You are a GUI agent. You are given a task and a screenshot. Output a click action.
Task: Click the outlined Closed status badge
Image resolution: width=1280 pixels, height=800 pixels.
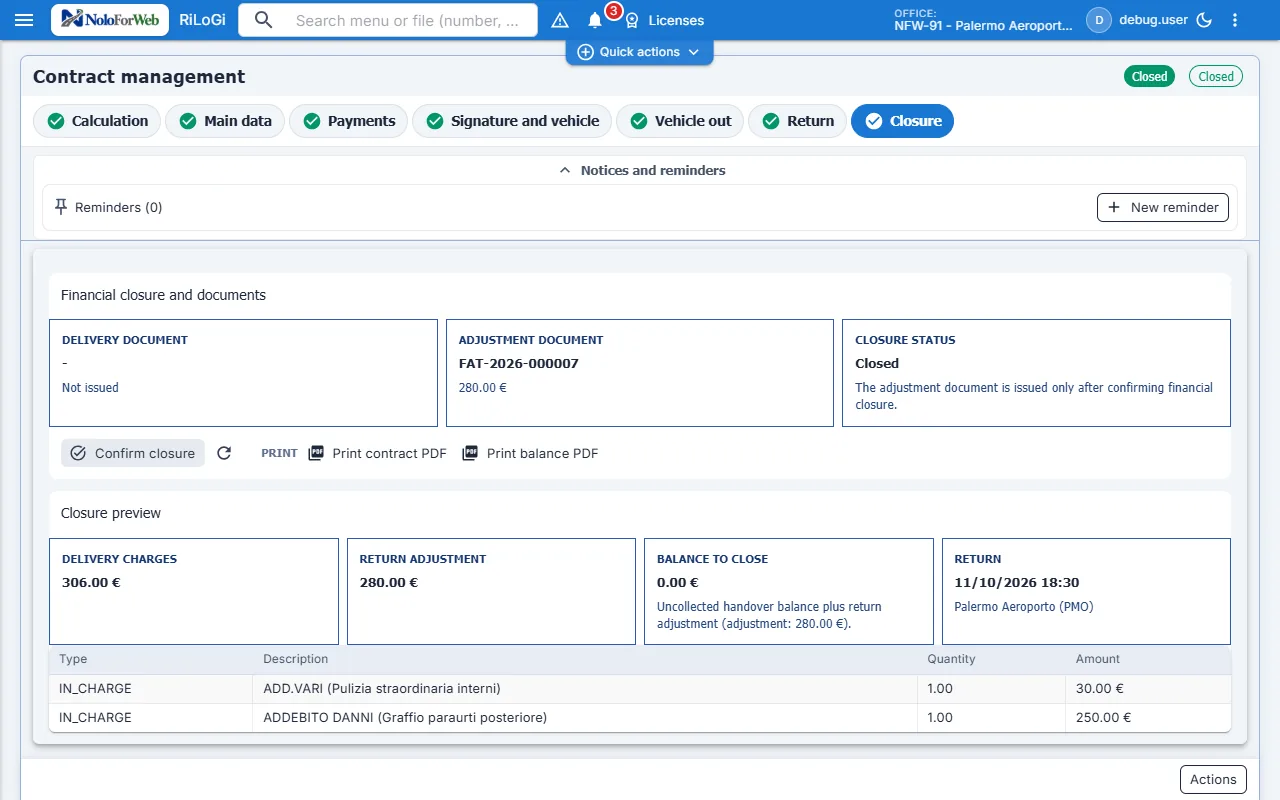click(x=1216, y=76)
